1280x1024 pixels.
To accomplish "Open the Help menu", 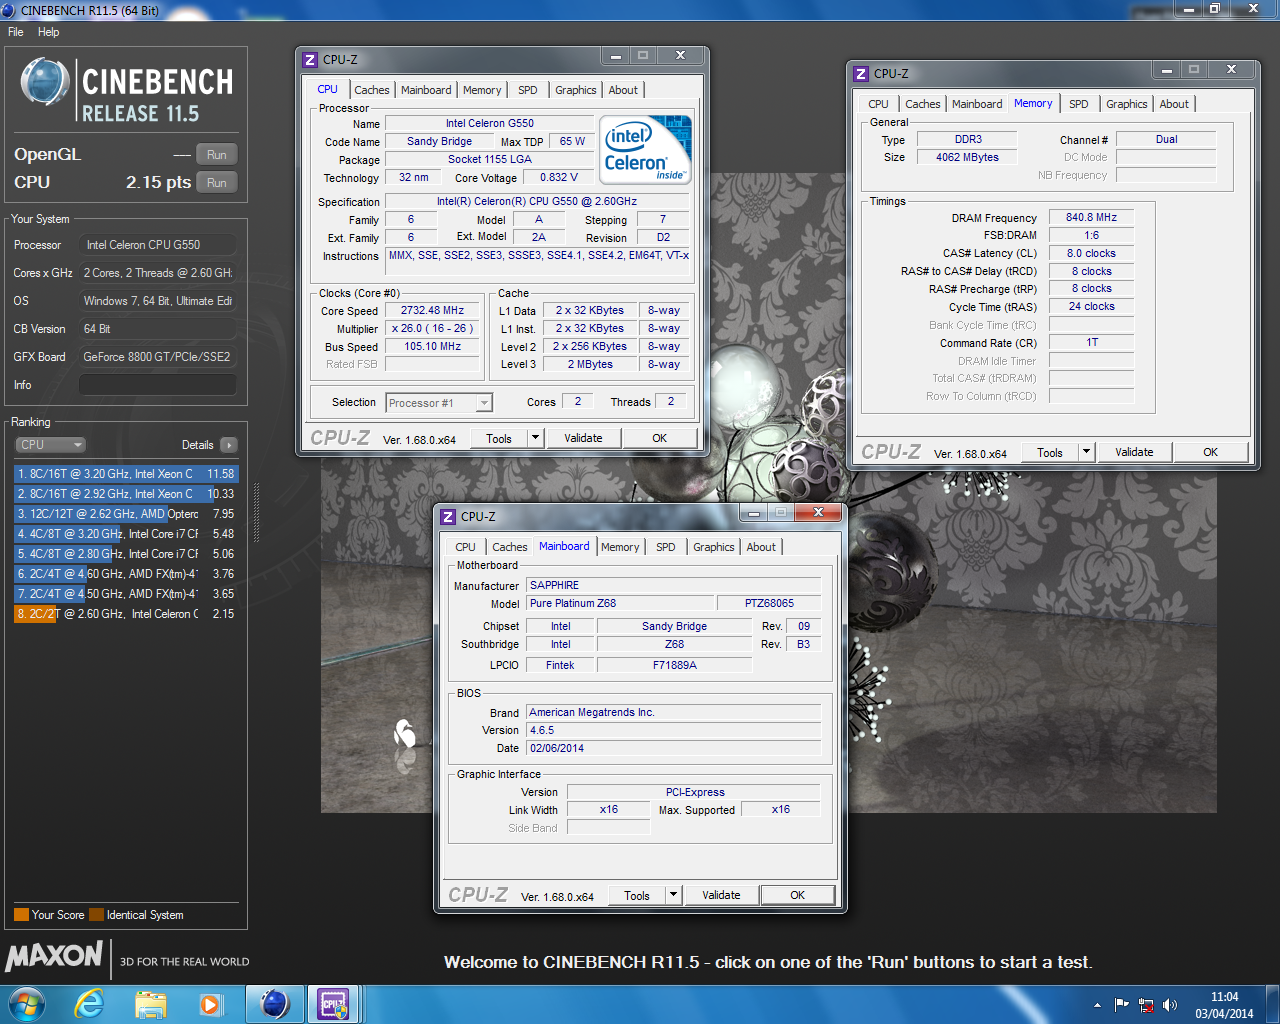I will pos(49,32).
